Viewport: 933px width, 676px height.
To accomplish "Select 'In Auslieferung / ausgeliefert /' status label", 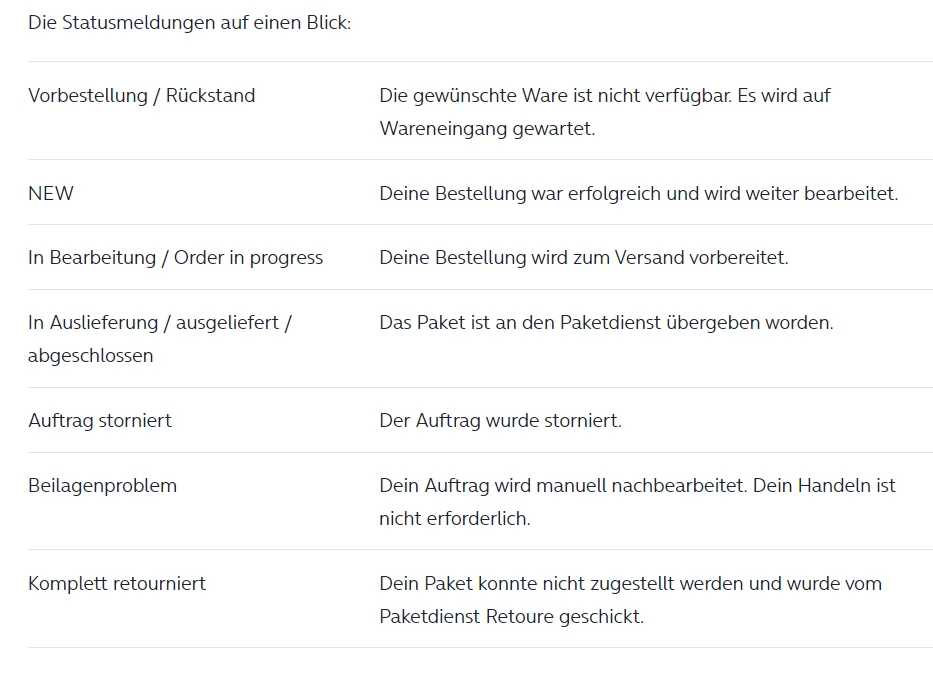I will tap(159, 323).
